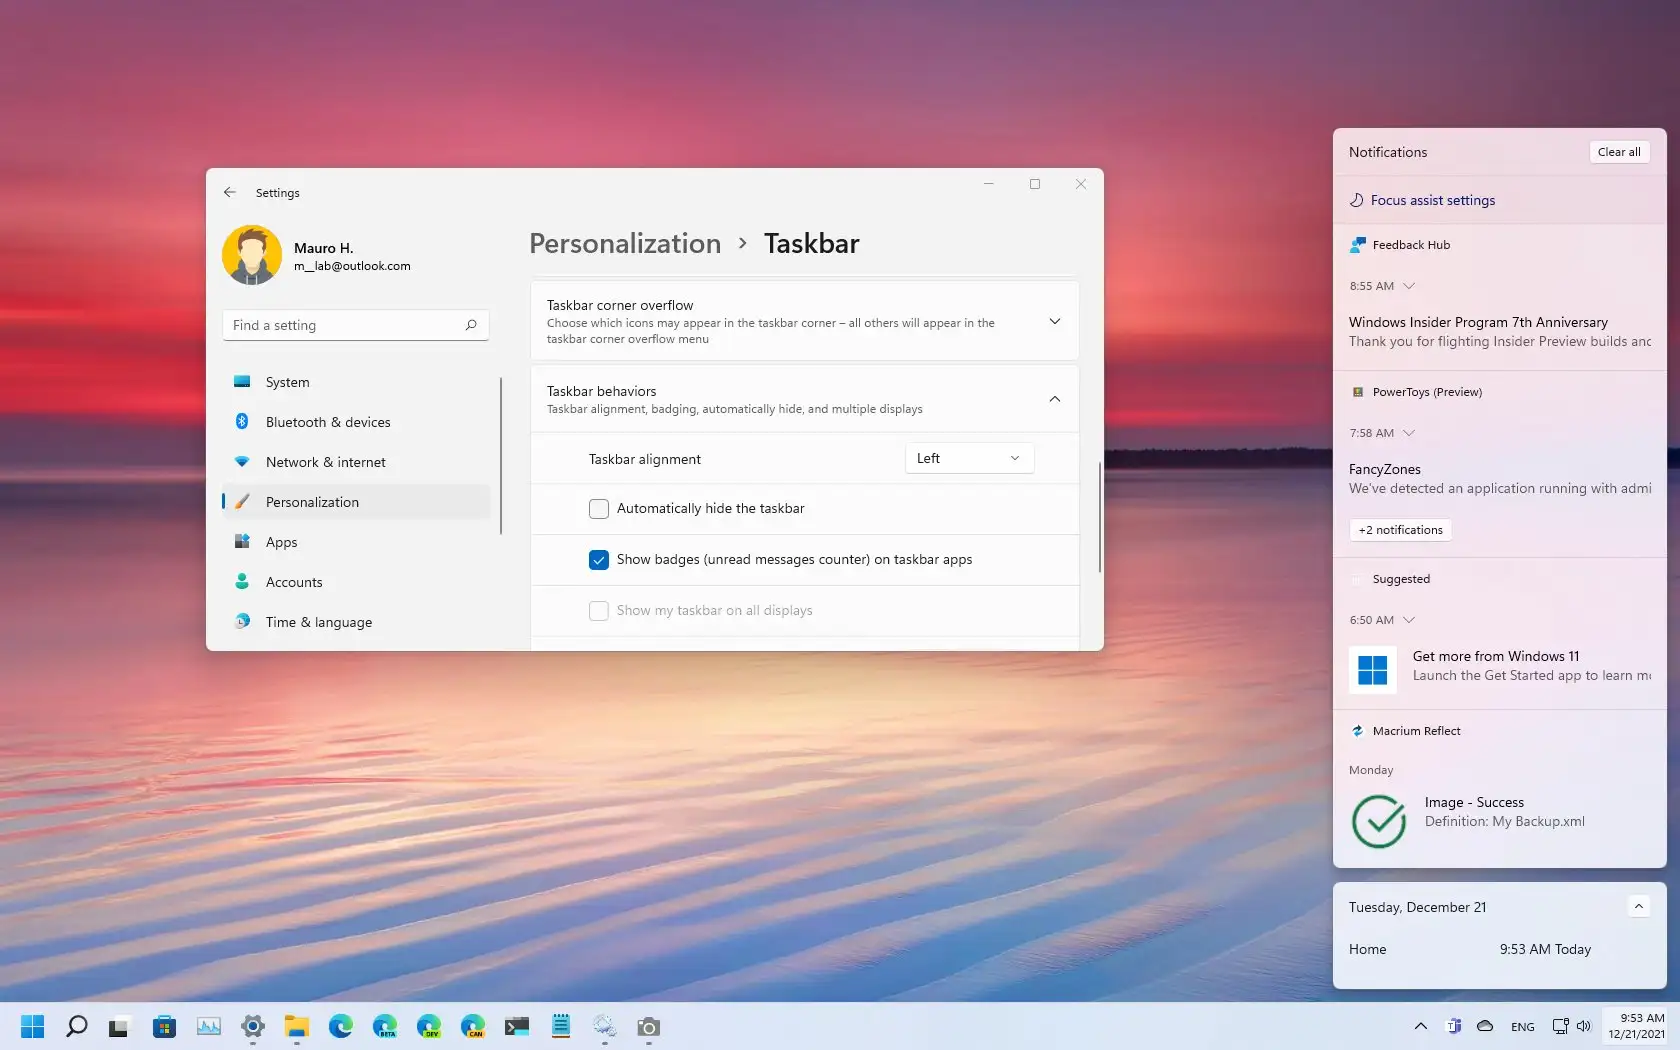The height and width of the screenshot is (1050, 1680).
Task: Open Accounts settings category
Action: [x=294, y=582]
